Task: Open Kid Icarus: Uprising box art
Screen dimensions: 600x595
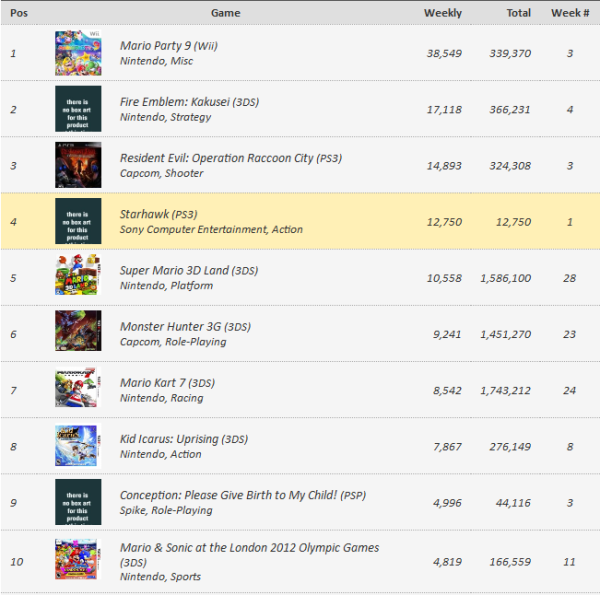Action: 78,446
